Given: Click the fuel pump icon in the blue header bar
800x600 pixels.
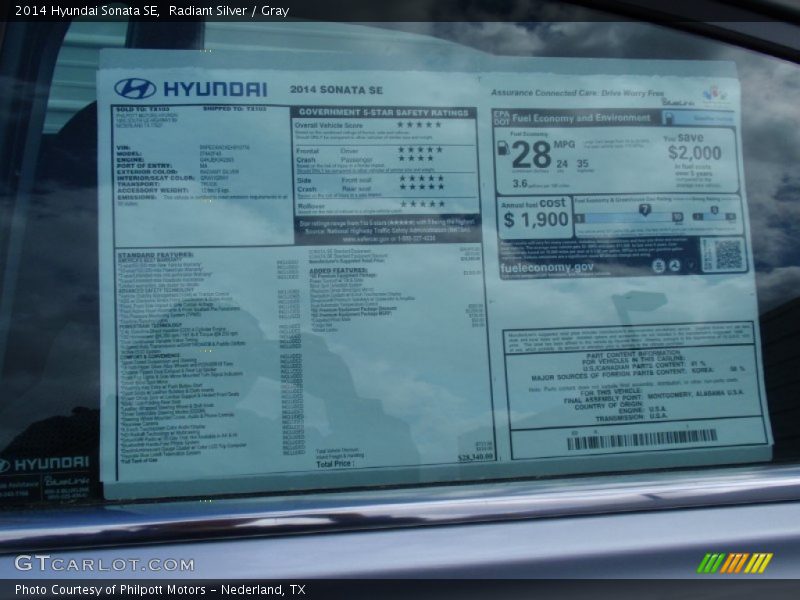Looking at the screenshot, I should click(x=669, y=118).
